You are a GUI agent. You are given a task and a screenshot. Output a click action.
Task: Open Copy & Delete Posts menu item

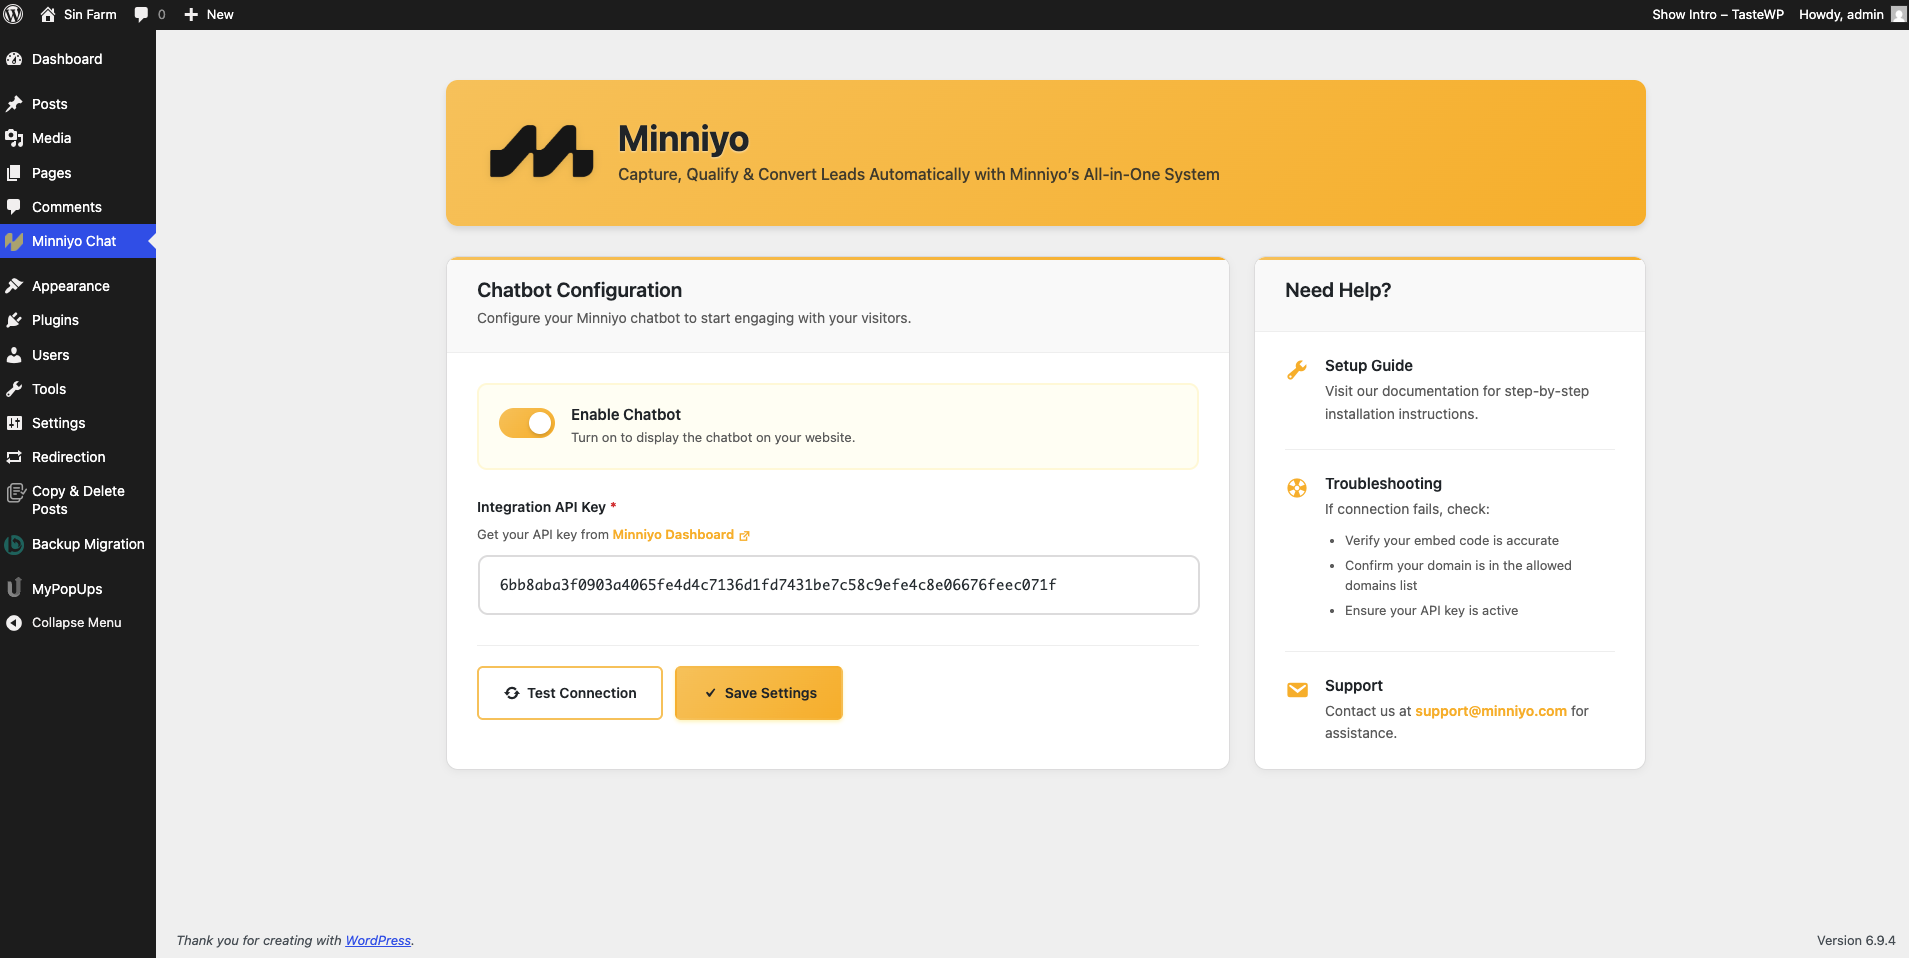coord(78,500)
